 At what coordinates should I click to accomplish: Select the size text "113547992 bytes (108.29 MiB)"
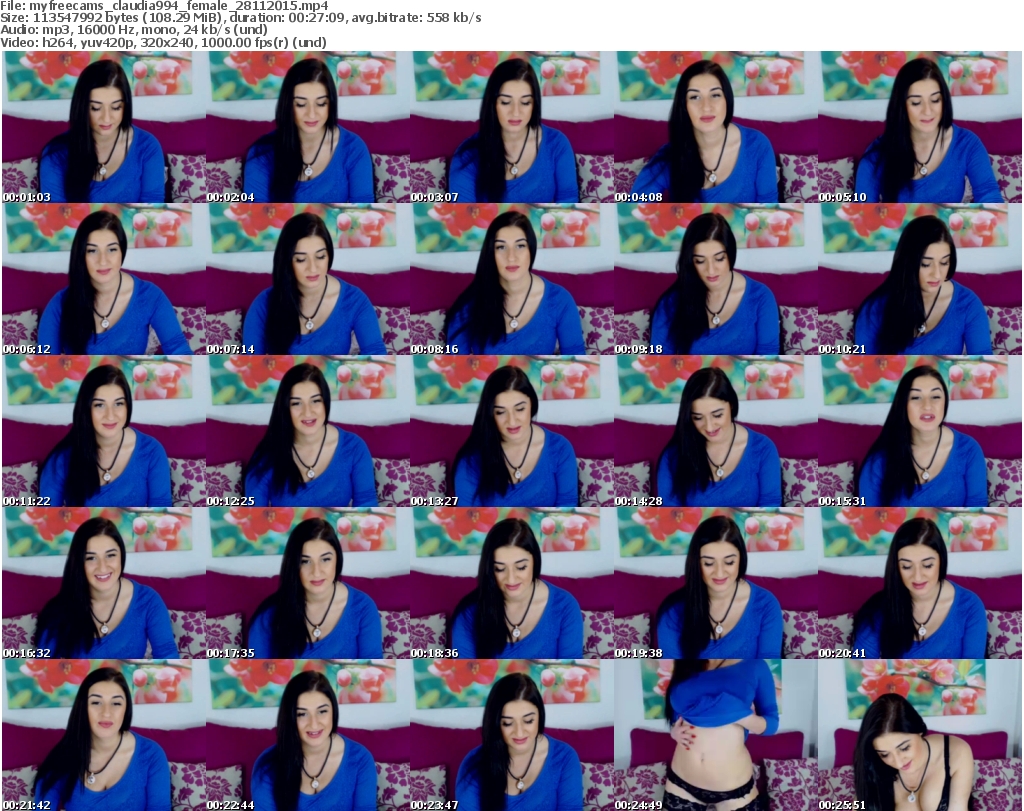point(127,18)
